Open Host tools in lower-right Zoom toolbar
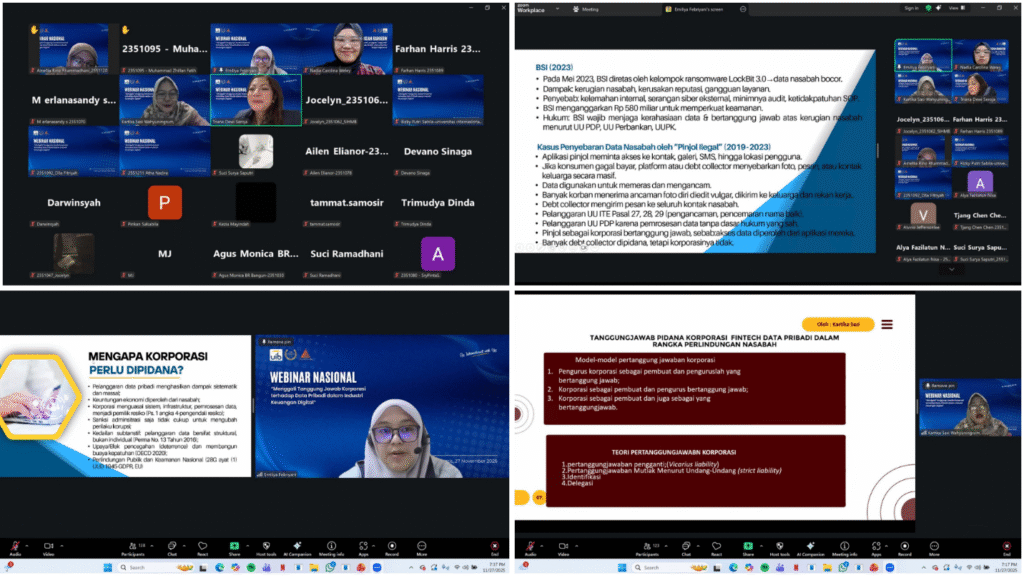 point(779,546)
